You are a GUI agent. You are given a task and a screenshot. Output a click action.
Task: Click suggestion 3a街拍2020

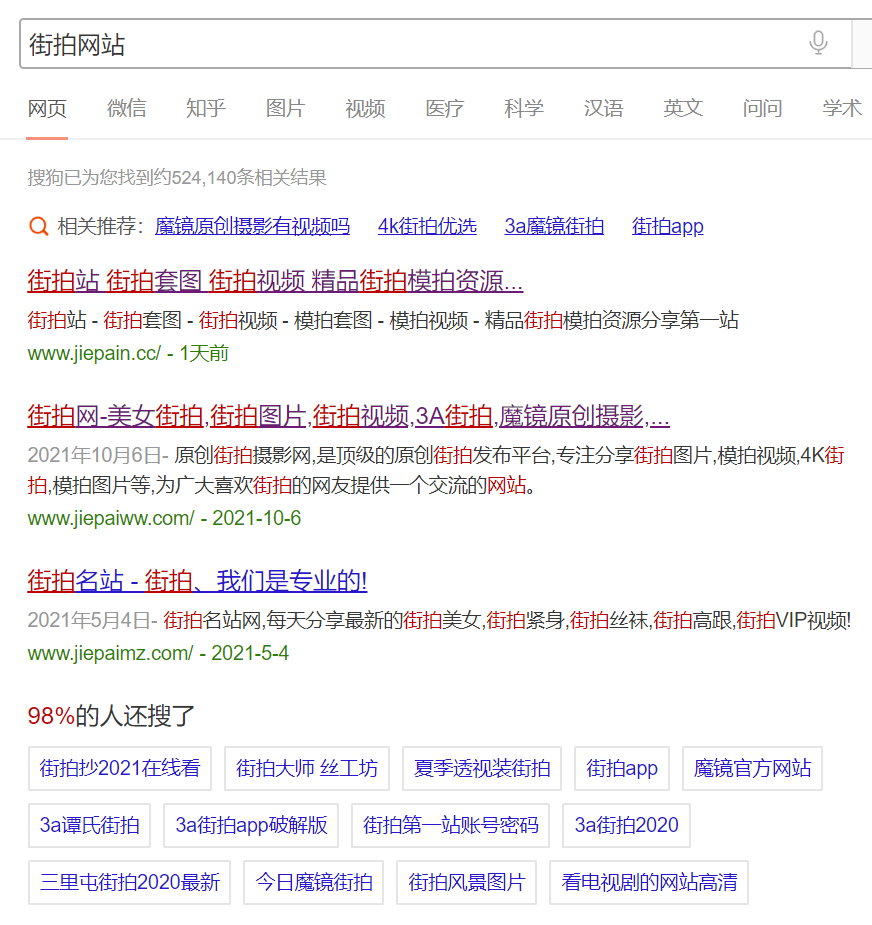tap(627, 825)
